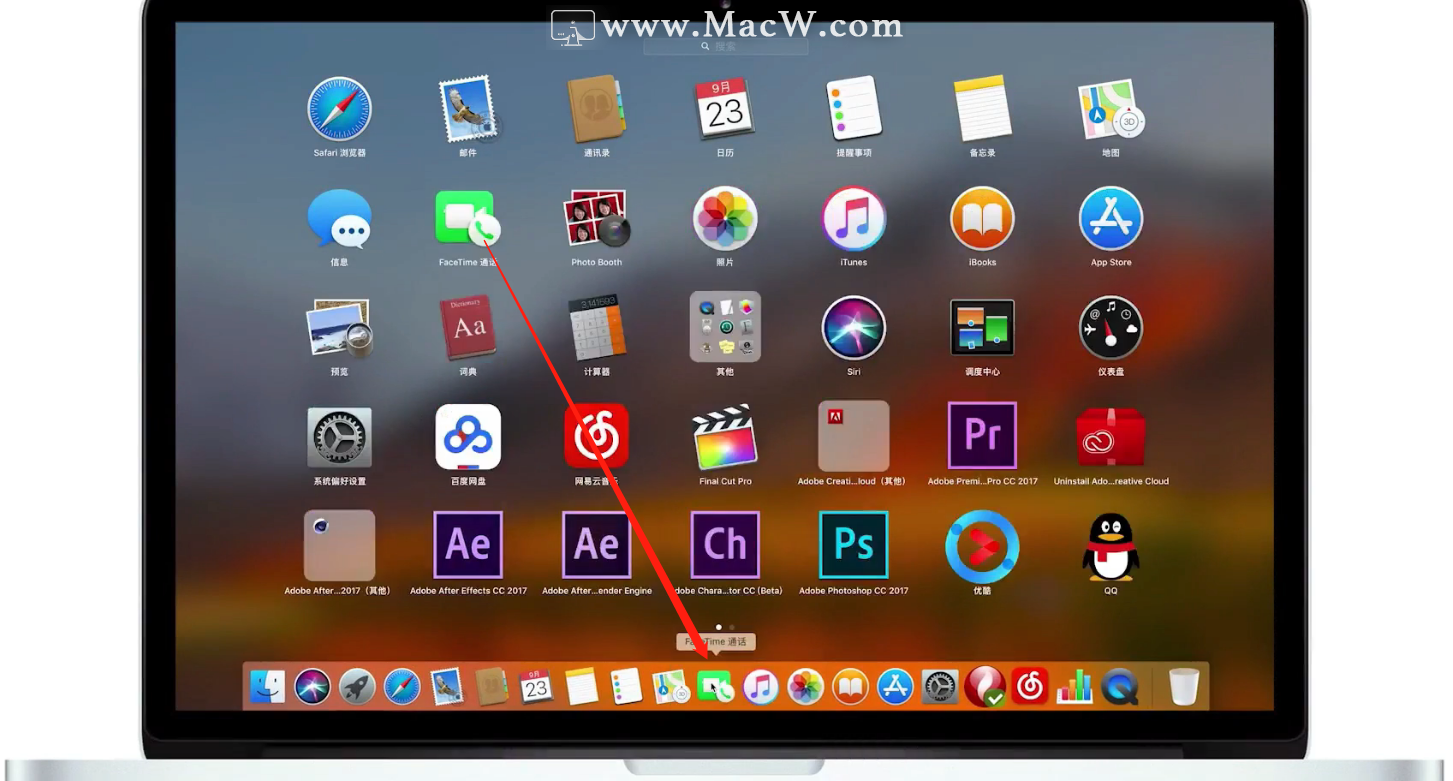The height and width of the screenshot is (781, 1453).
Task: Open NetEase Music icon in Dock
Action: pos(1030,687)
